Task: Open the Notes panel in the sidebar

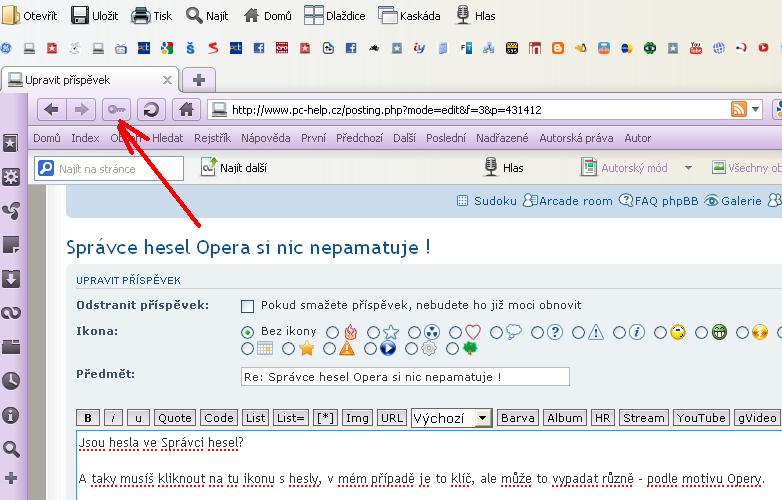Action: (11, 245)
